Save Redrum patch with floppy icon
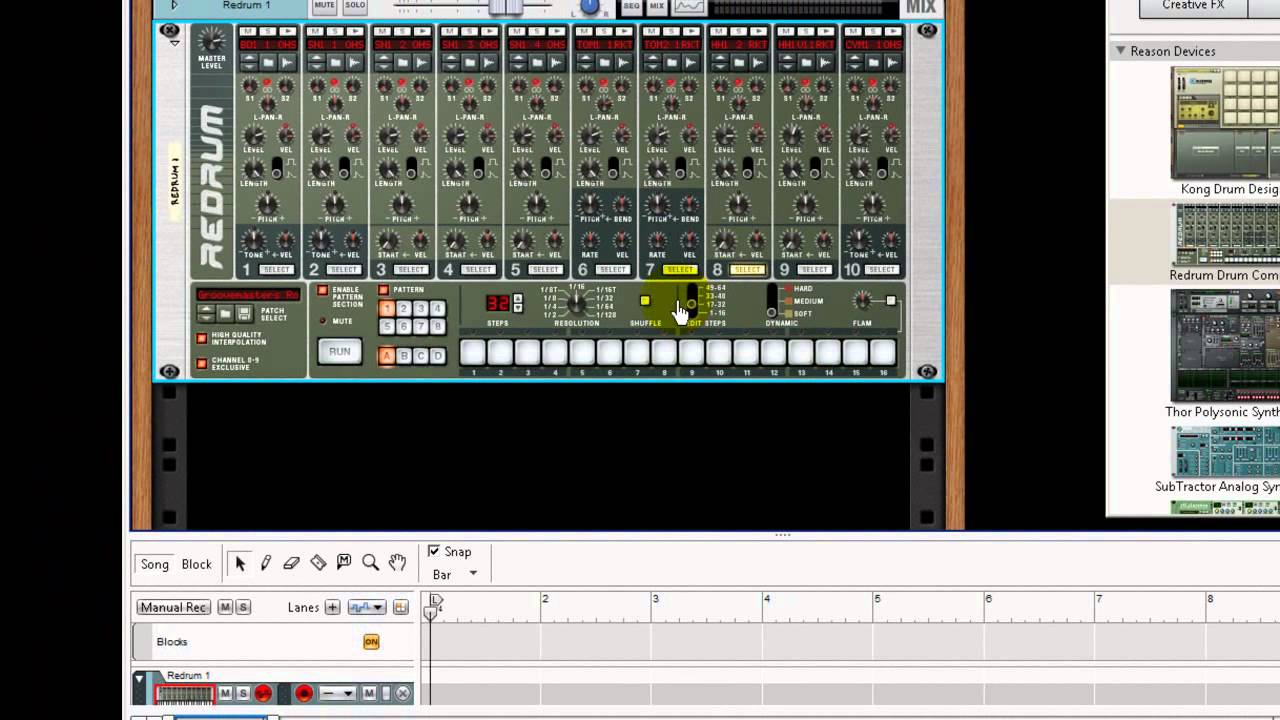Screen dimensions: 1280x720 click(243, 313)
